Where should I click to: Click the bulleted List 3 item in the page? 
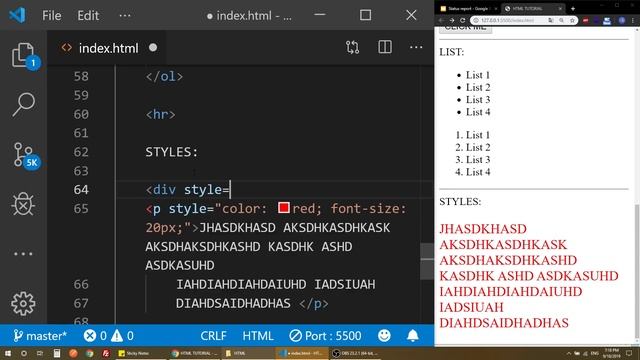[478, 100]
